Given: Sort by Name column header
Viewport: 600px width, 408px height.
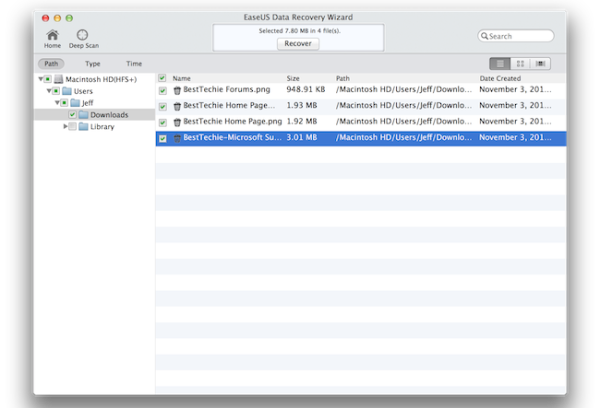Looking at the screenshot, I should point(181,78).
